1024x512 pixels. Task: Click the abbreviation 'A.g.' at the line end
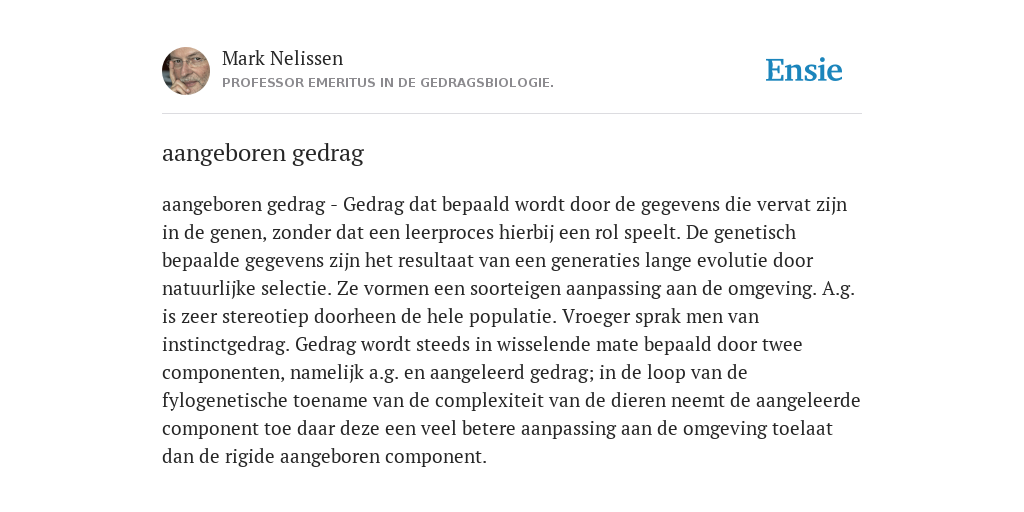click(x=839, y=289)
